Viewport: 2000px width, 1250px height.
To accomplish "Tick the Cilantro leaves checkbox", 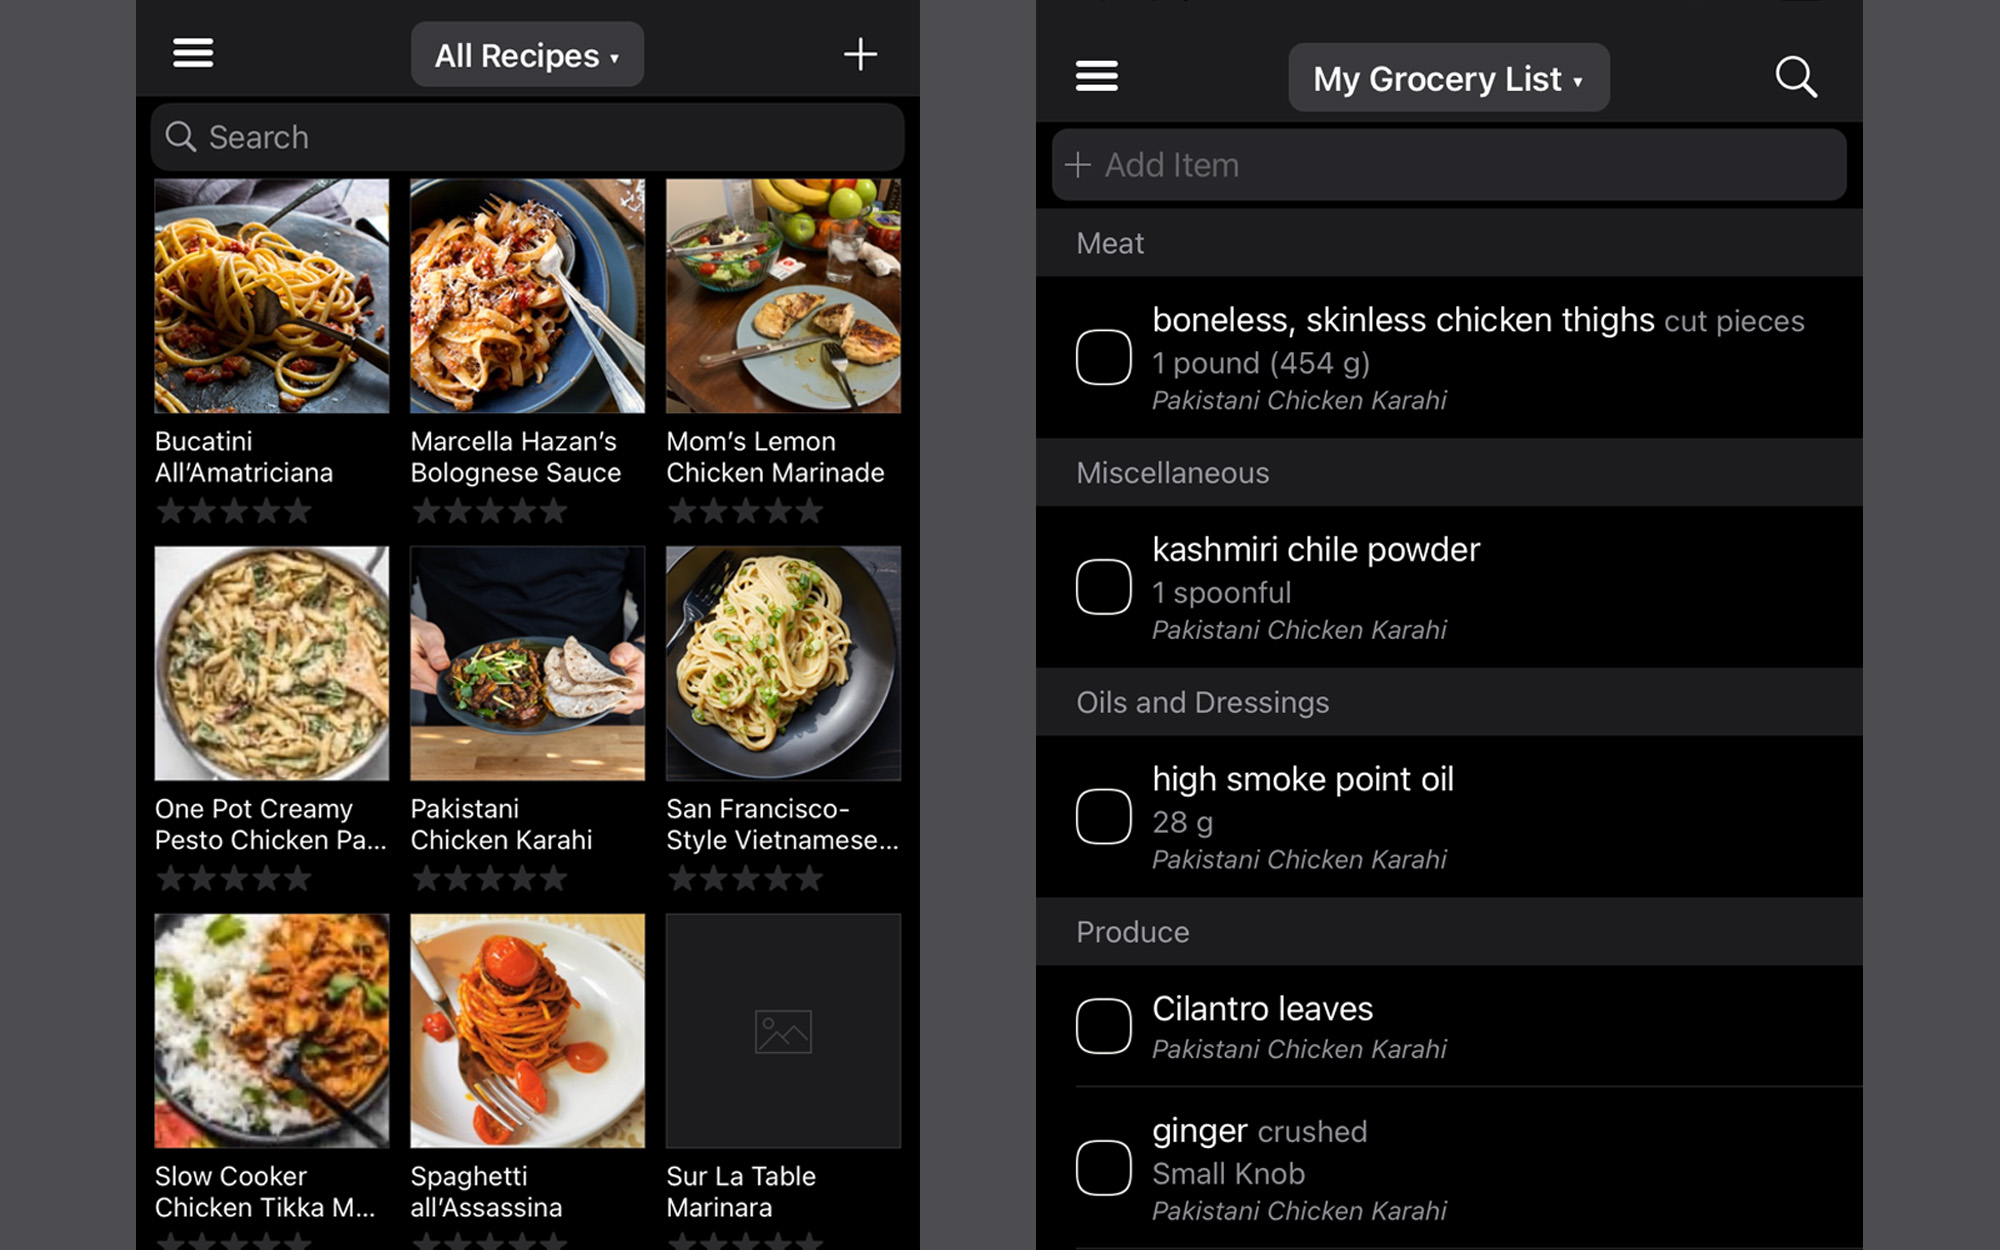I will tap(1103, 1026).
